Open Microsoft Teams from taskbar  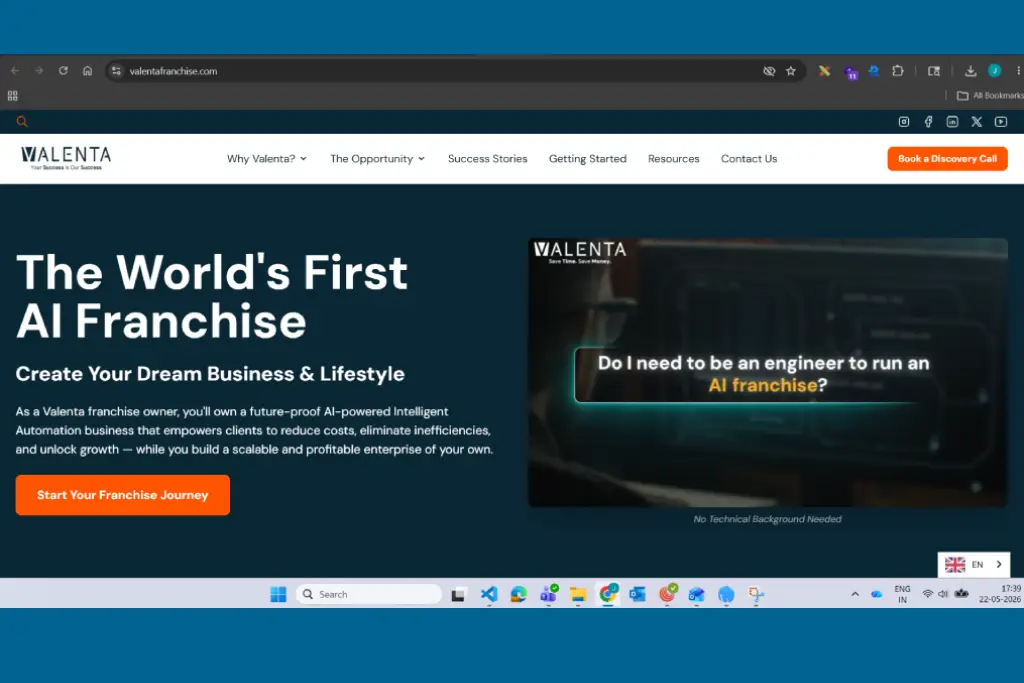(x=549, y=594)
